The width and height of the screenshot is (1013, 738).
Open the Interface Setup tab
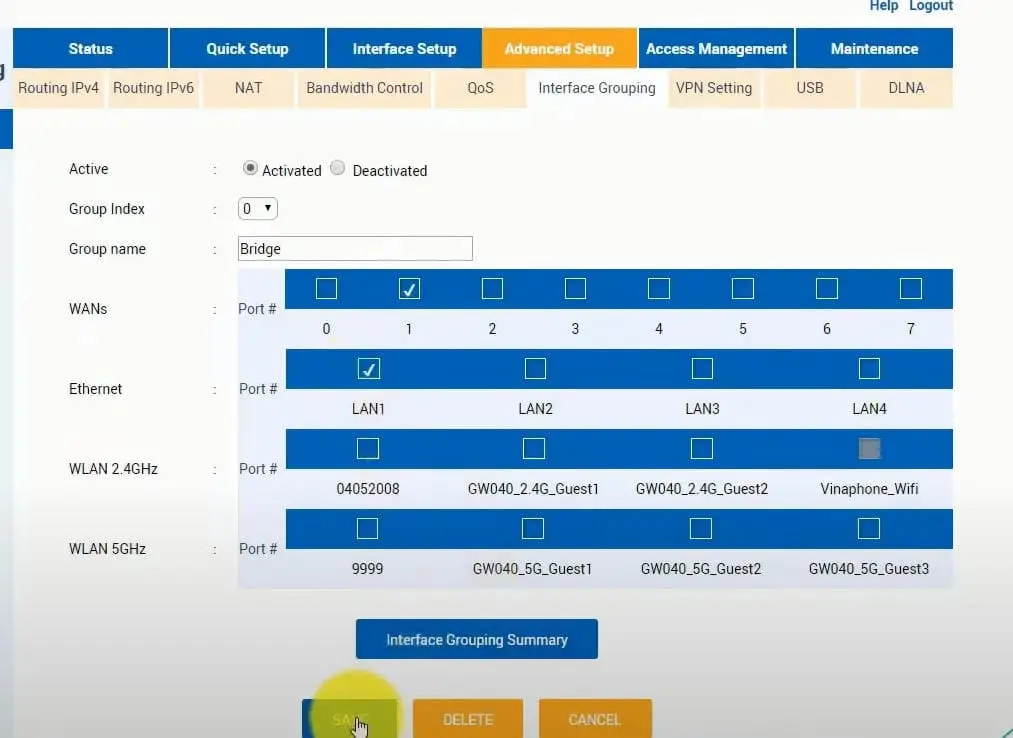pyautogui.click(x=404, y=48)
